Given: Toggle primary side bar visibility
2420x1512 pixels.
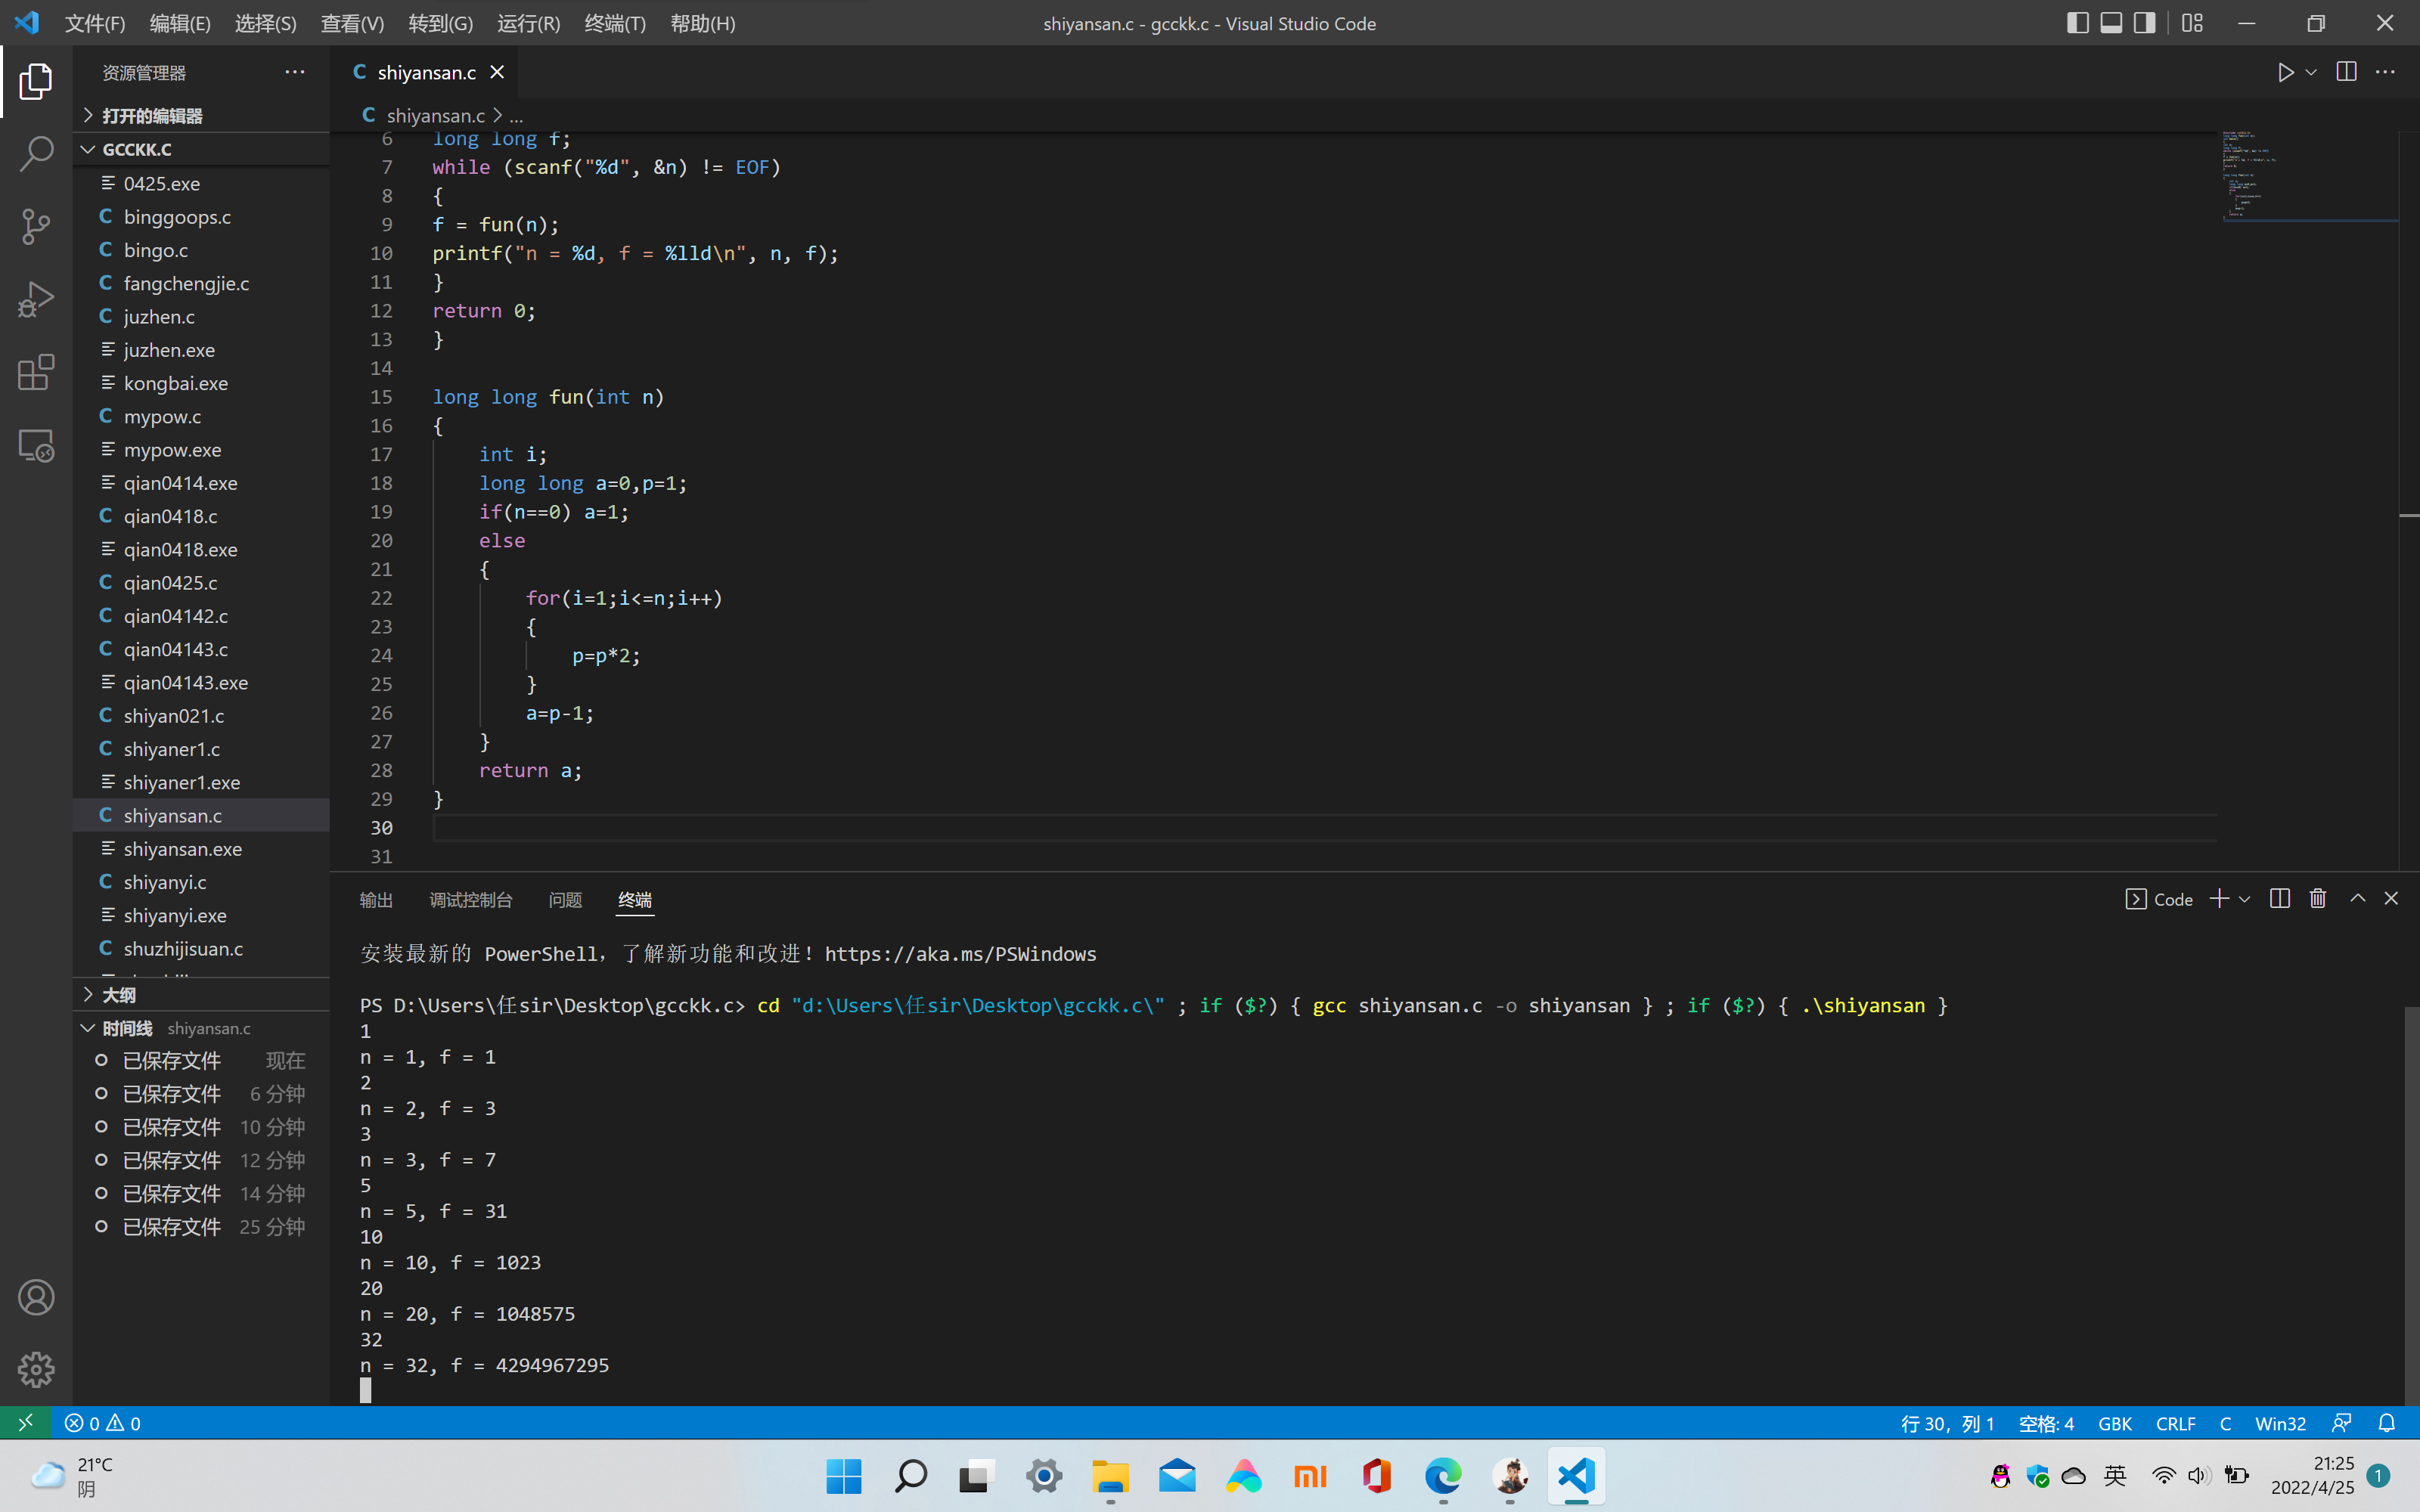Looking at the screenshot, I should pos(2078,23).
